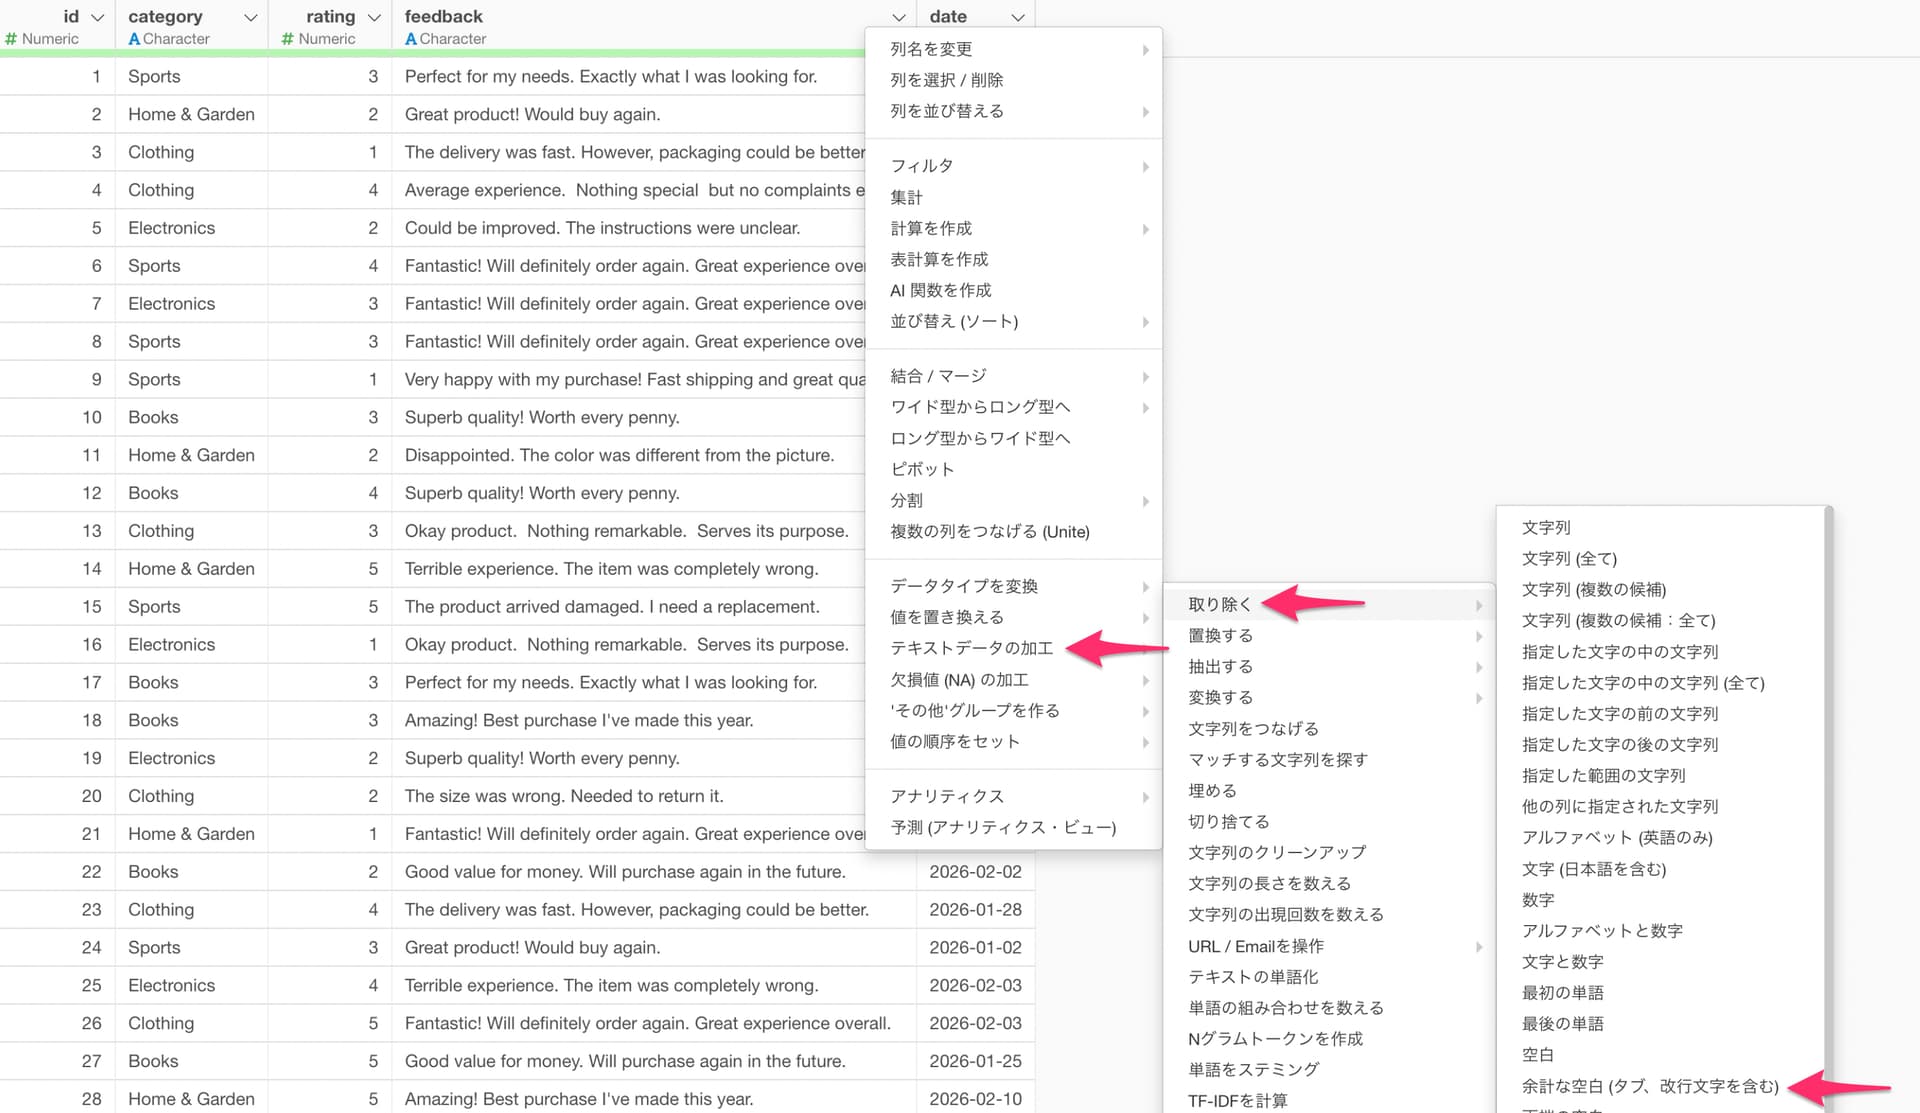Open the アナリティクス submenu
This screenshot has width=1920, height=1113.
pos(947,796)
